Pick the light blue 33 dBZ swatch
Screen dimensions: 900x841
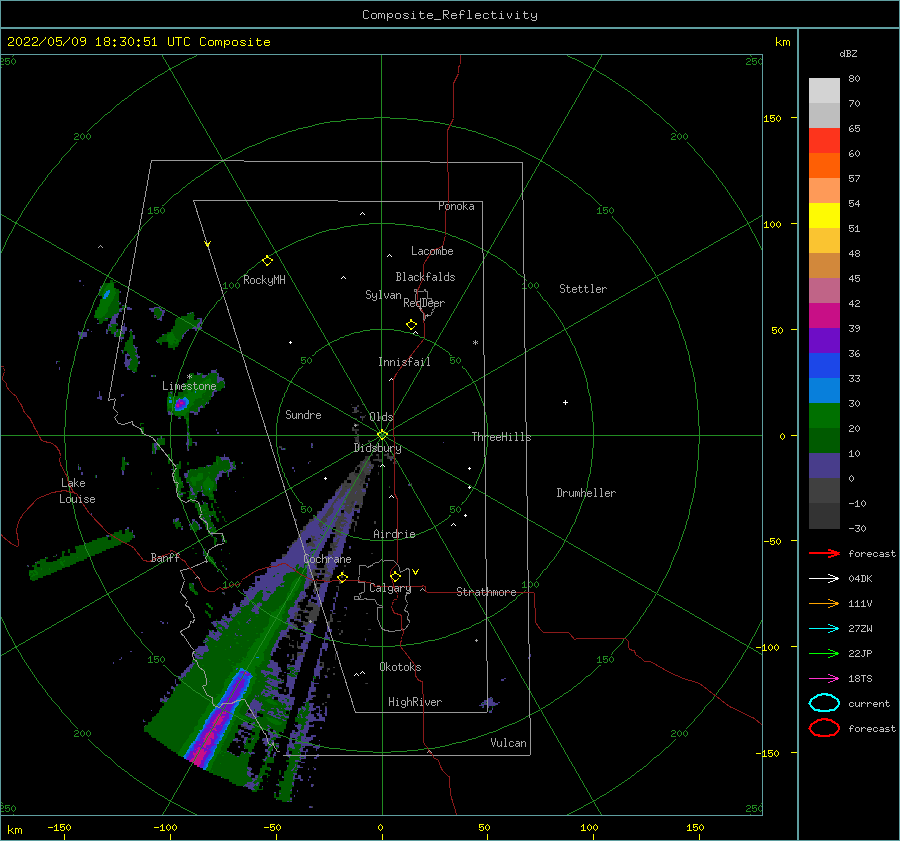(x=824, y=390)
